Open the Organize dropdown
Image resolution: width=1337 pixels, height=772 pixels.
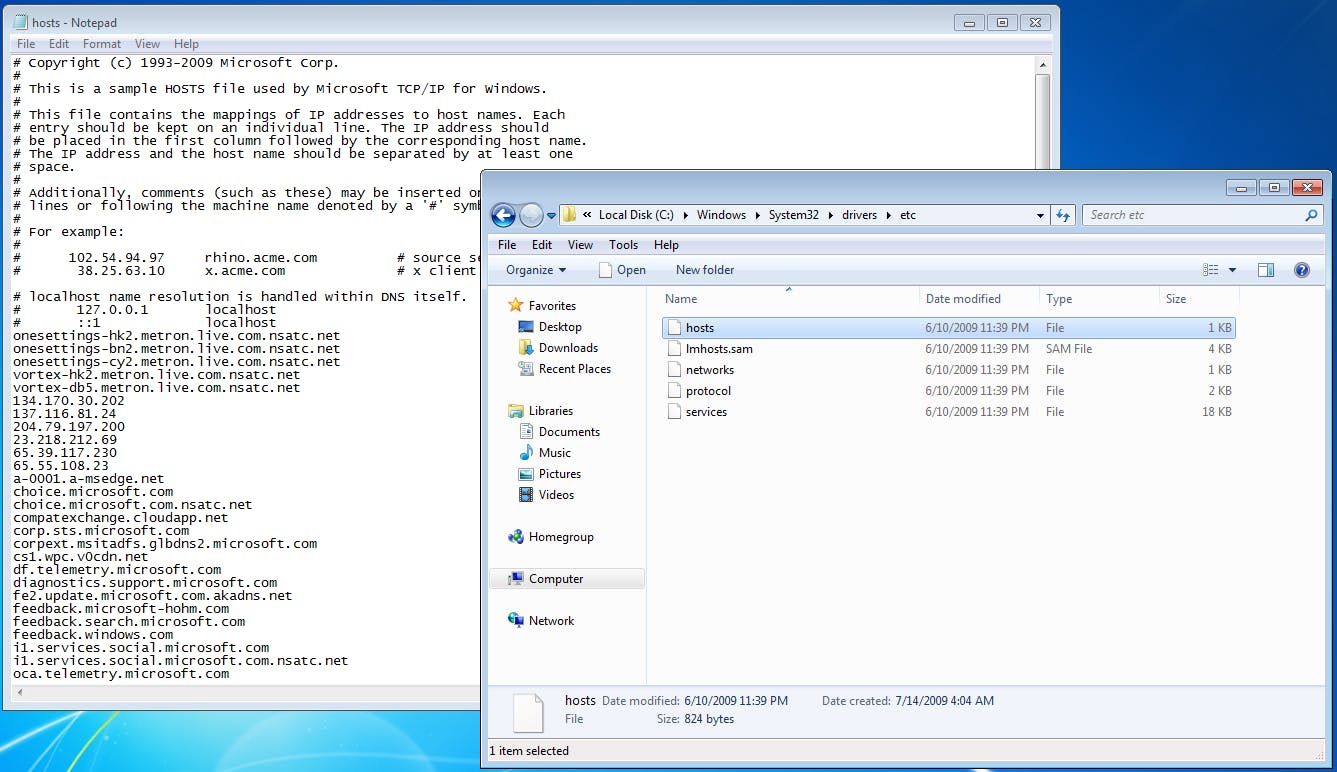pos(534,269)
